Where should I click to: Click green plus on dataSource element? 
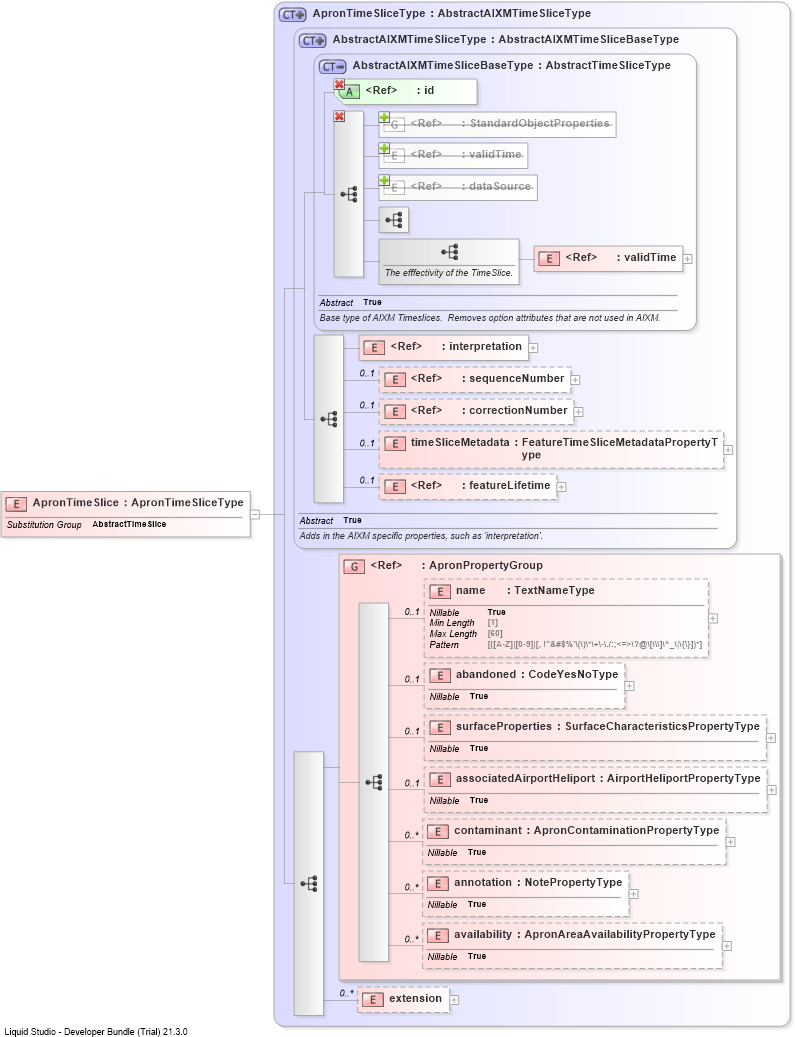click(384, 180)
